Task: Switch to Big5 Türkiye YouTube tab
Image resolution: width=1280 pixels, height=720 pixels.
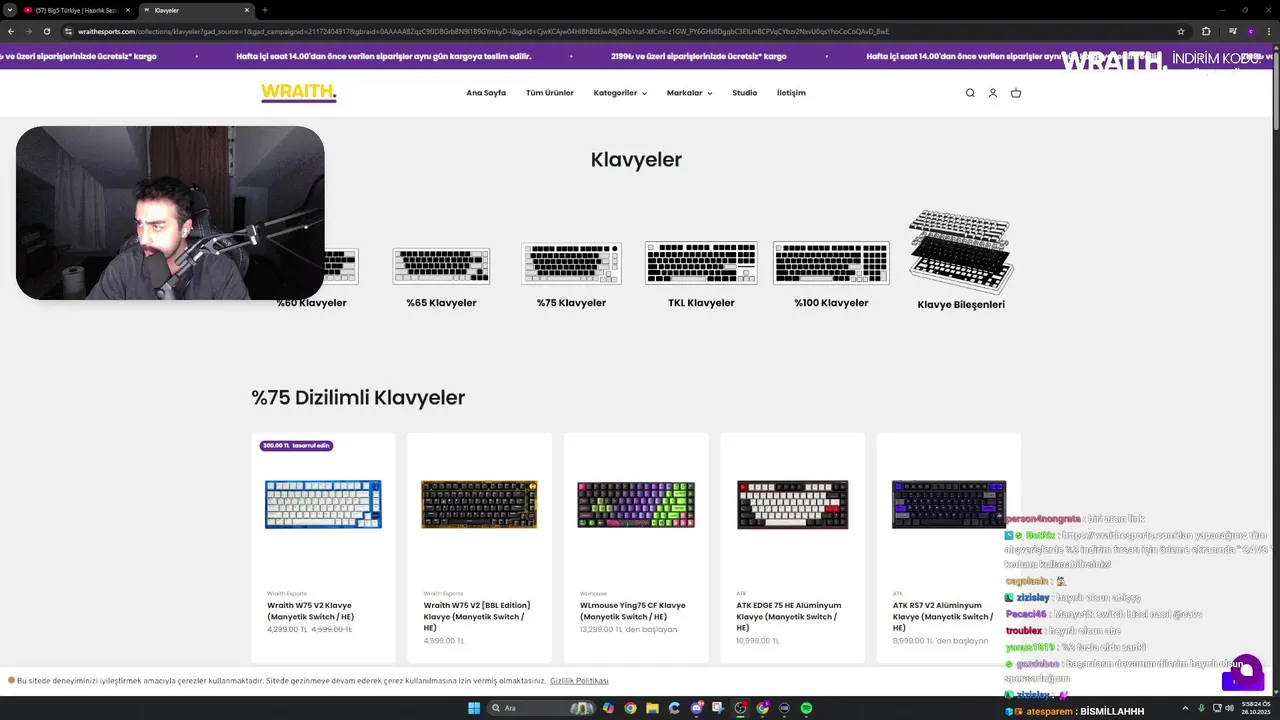Action: (x=76, y=10)
